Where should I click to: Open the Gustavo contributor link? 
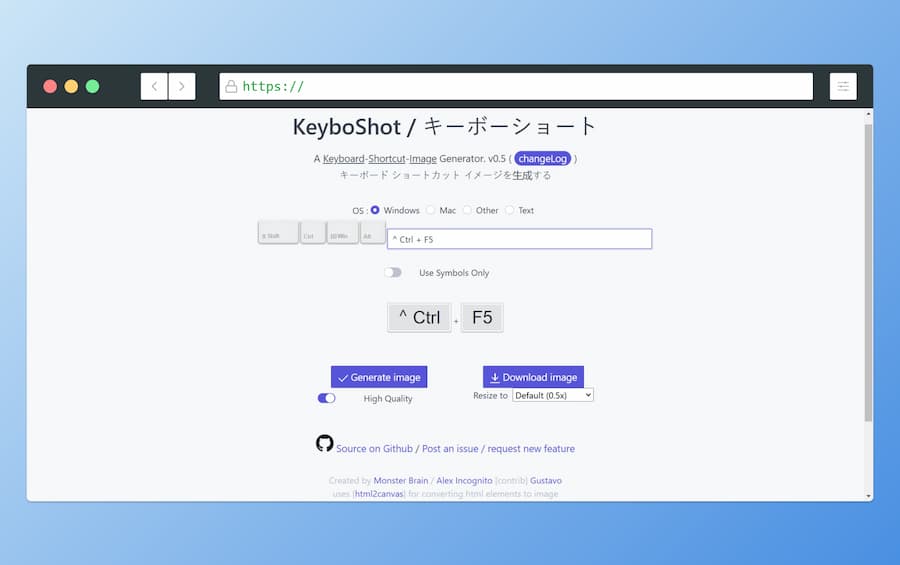tap(546, 480)
